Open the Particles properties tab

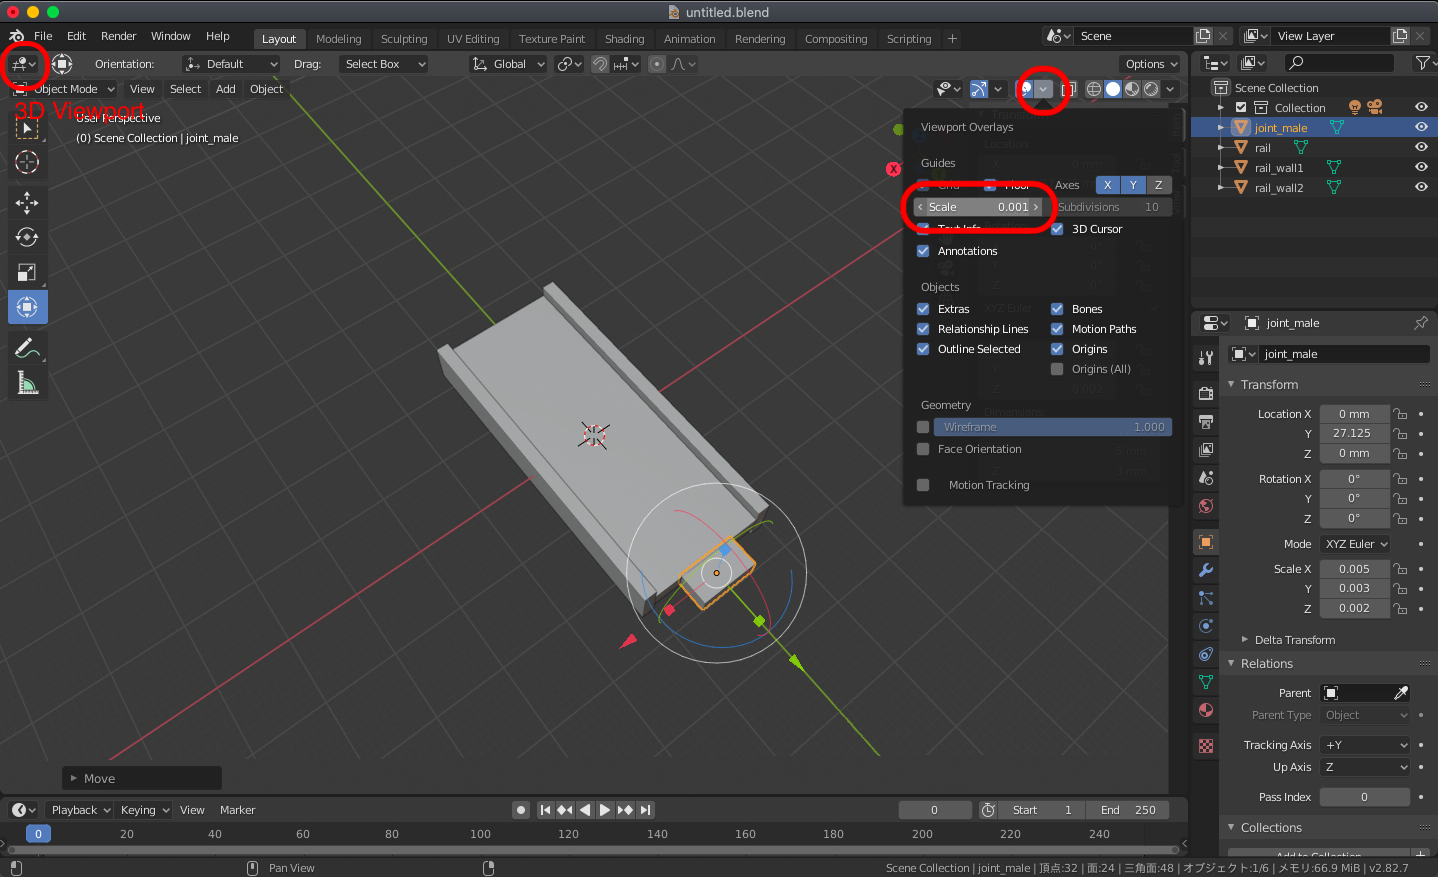pyautogui.click(x=1206, y=598)
